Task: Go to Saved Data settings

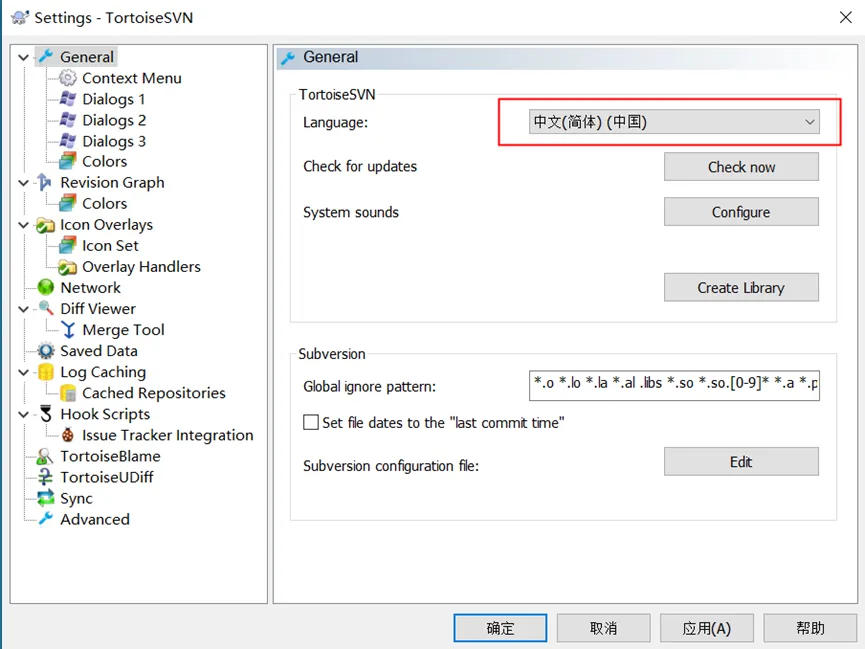Action: pyautogui.click(x=99, y=350)
